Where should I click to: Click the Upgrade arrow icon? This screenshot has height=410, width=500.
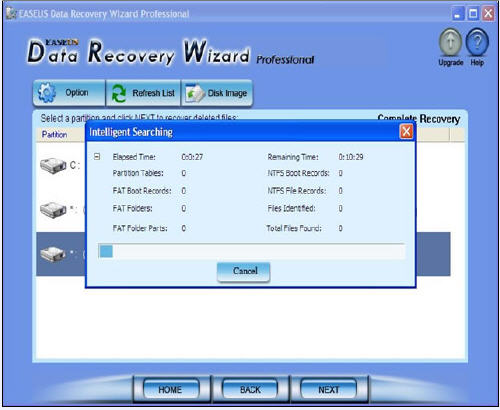coord(450,42)
